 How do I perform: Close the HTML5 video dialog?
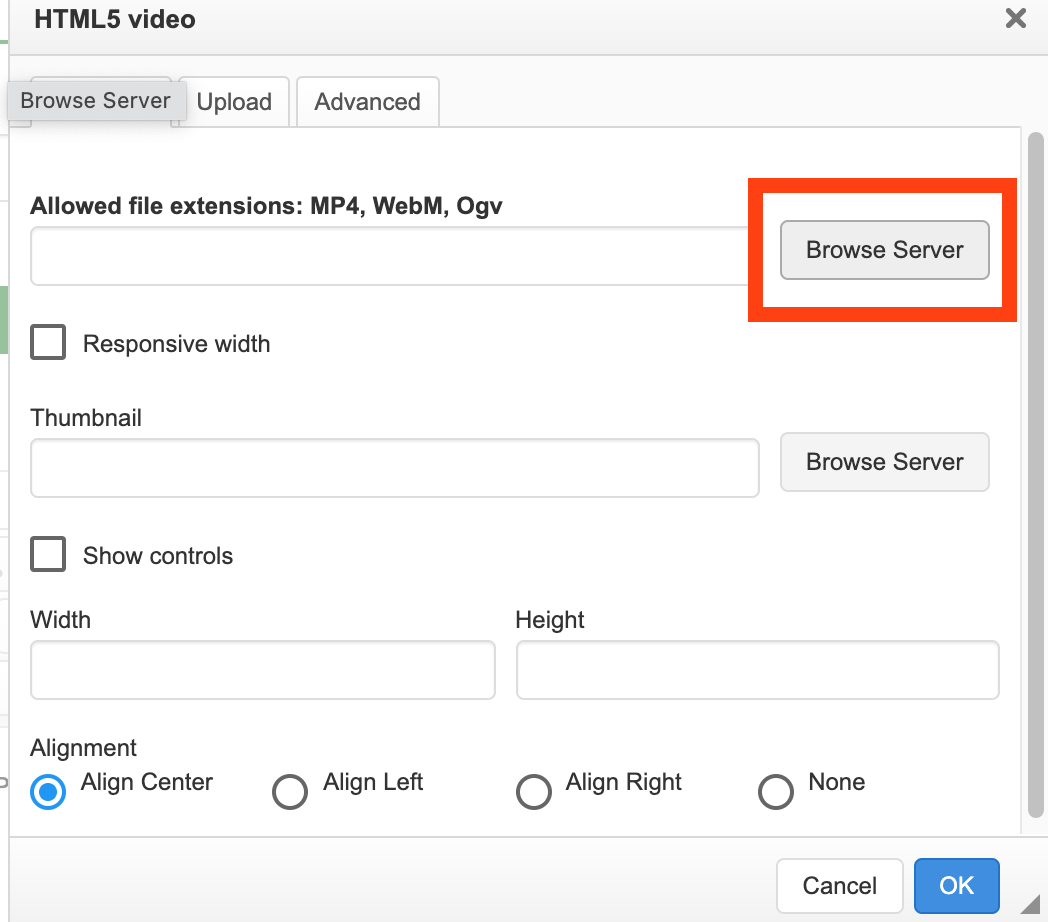1015,19
